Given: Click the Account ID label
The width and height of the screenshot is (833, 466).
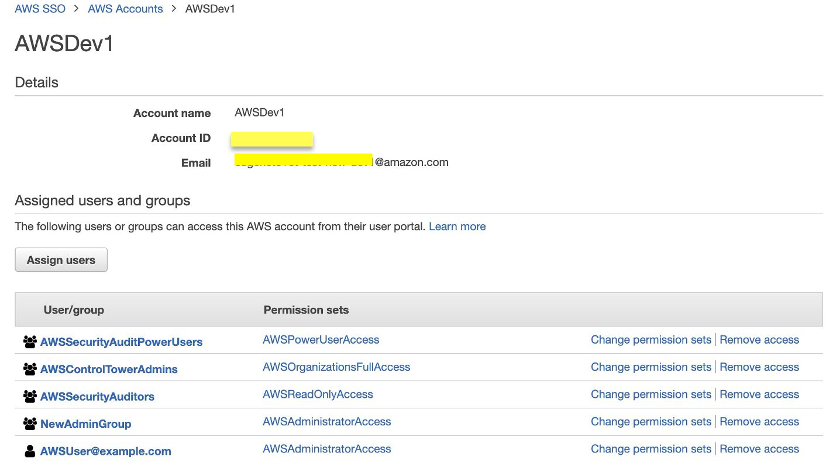Looking at the screenshot, I should pos(181,138).
